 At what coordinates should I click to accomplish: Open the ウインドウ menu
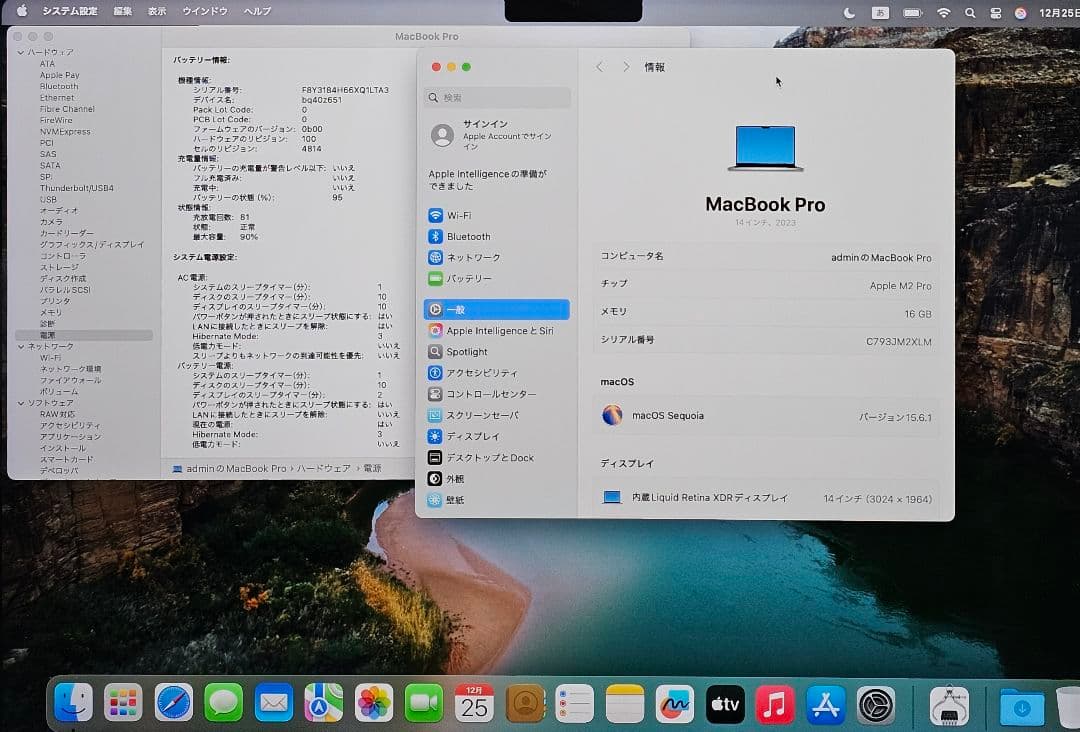(x=205, y=11)
